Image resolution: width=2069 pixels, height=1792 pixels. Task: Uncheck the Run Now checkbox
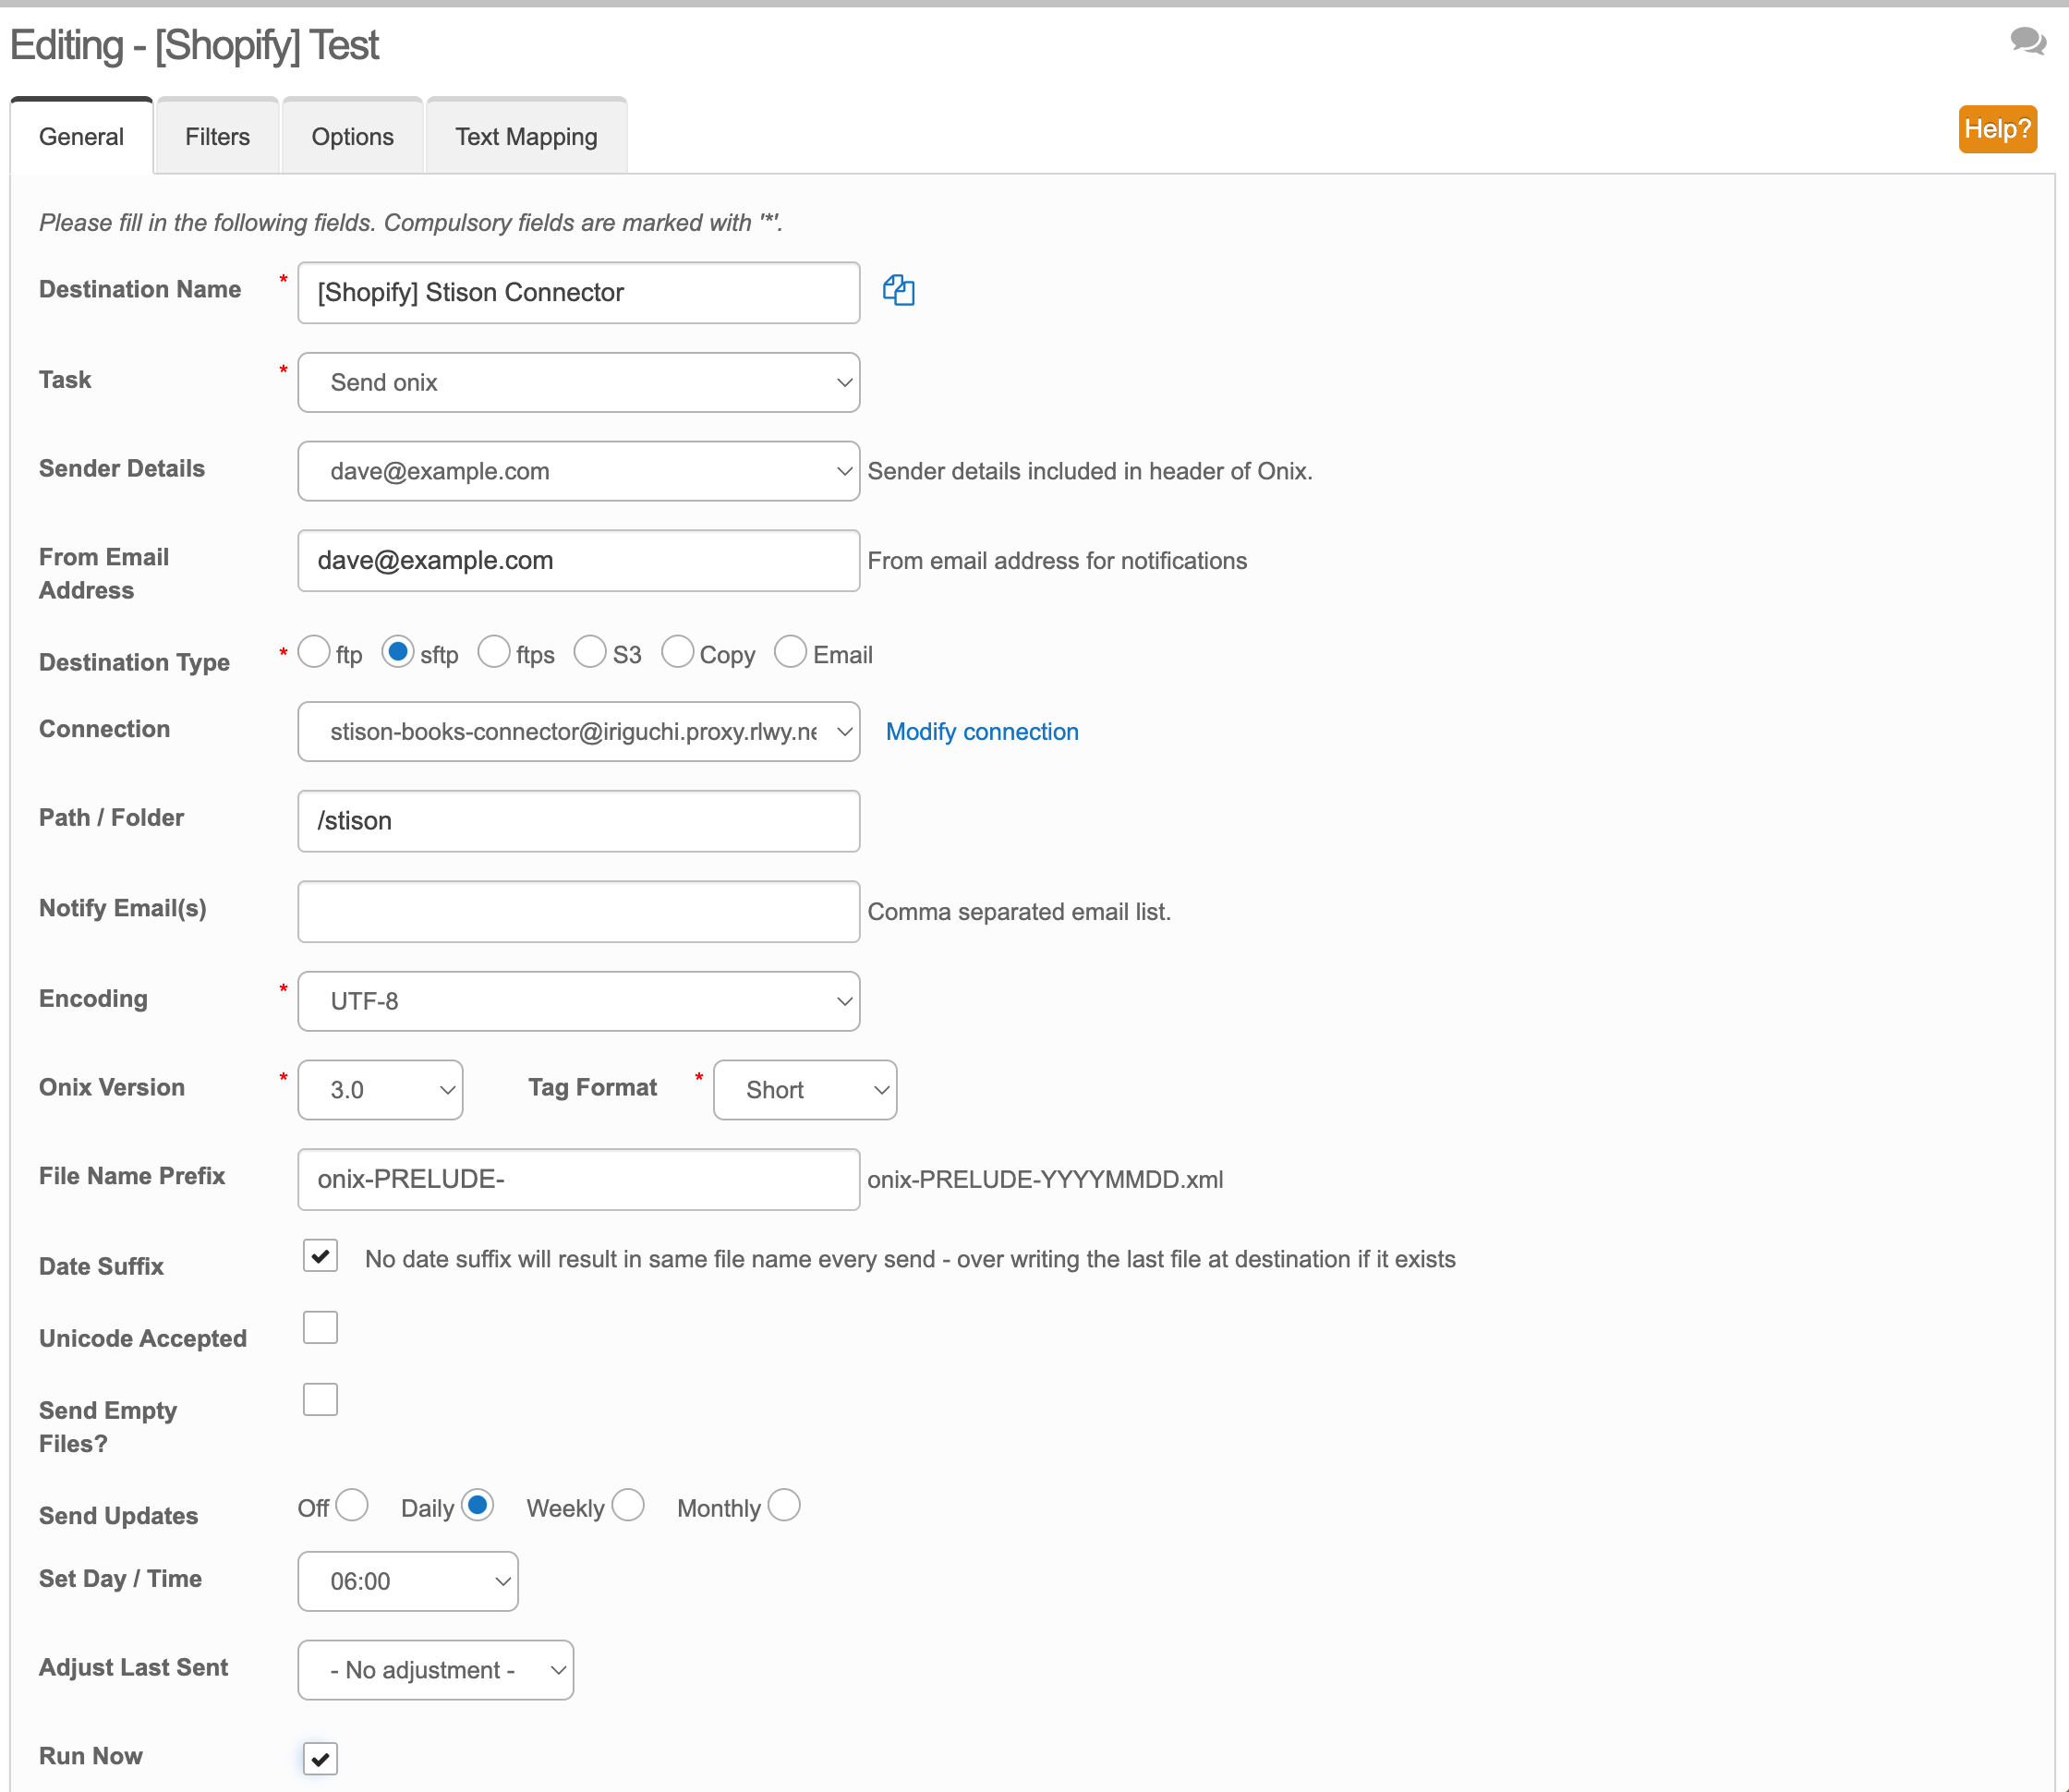point(320,1758)
